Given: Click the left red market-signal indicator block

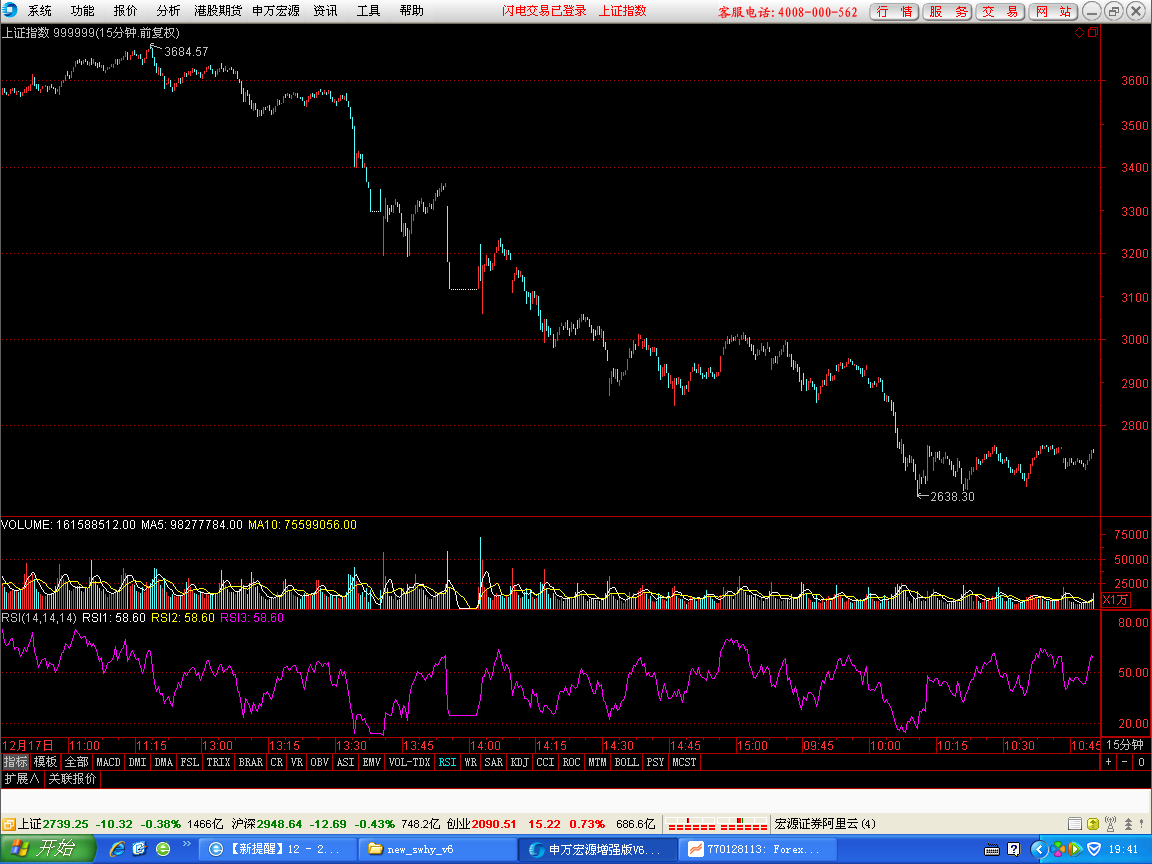Looking at the screenshot, I should pyautogui.click(x=691, y=824).
